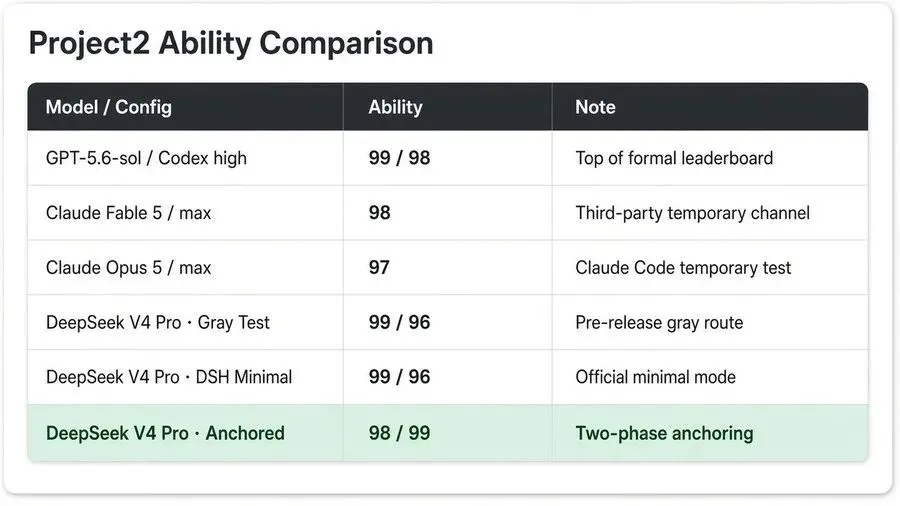
Task: Click the Ability column header
Action: (x=395, y=107)
